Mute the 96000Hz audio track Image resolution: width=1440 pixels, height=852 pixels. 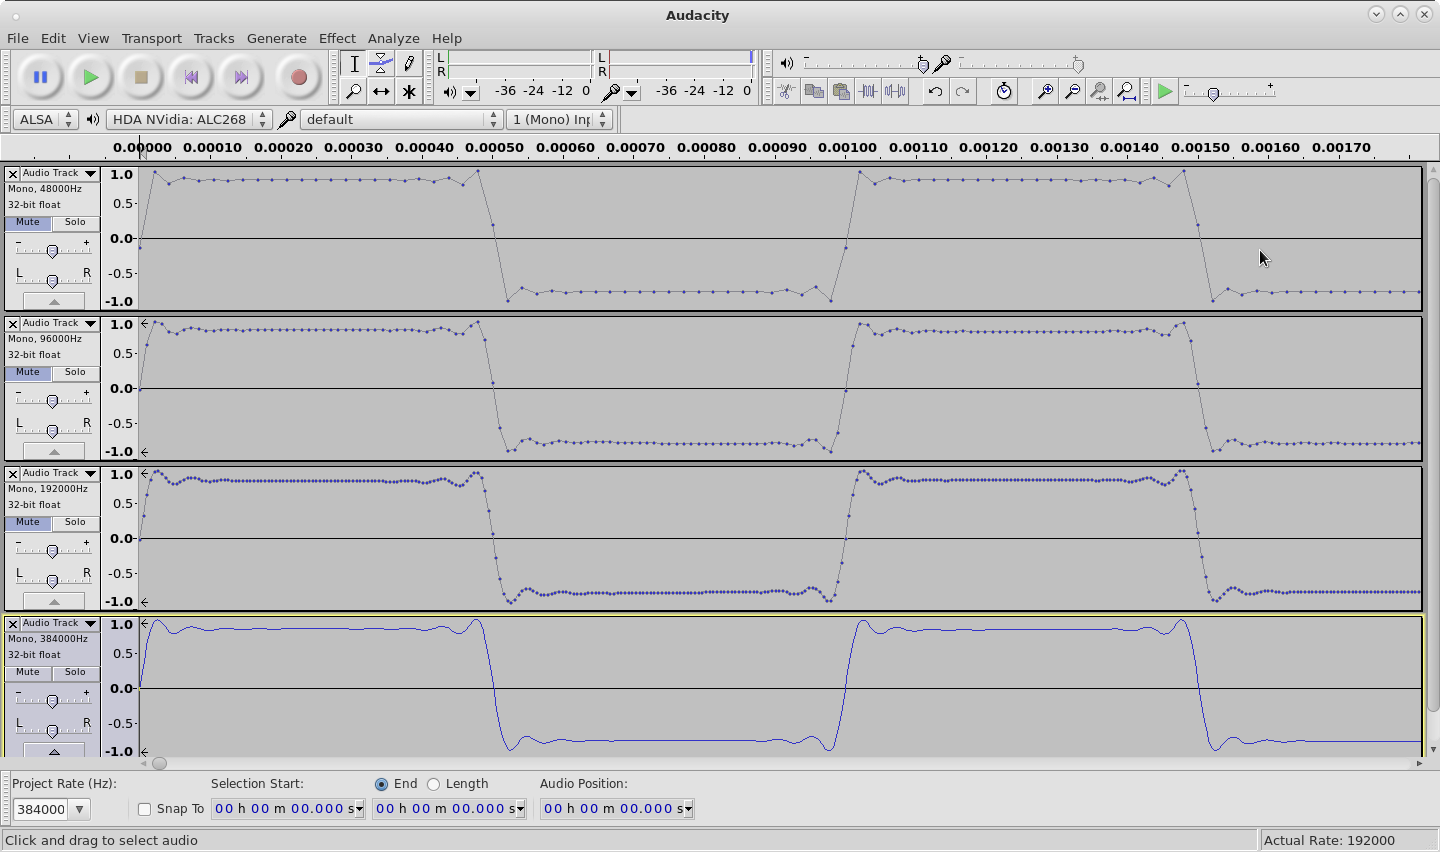click(28, 372)
